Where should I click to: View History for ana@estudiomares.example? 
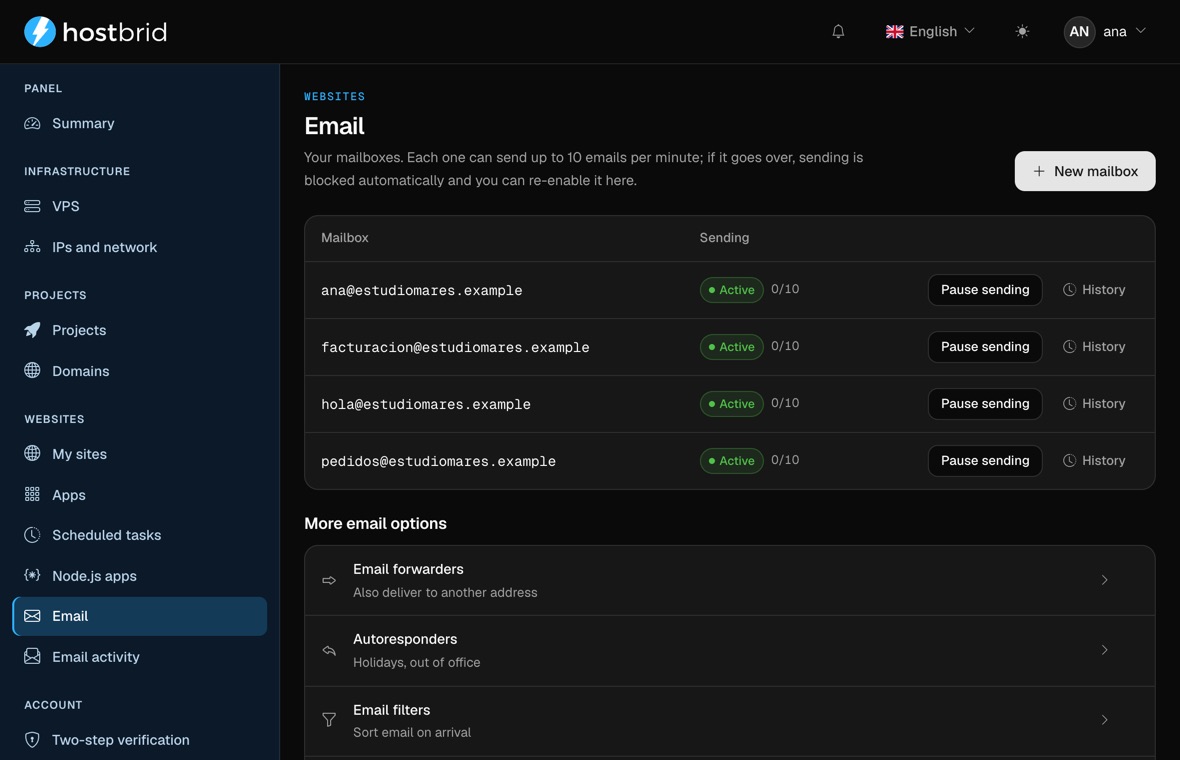pyautogui.click(x=1093, y=290)
